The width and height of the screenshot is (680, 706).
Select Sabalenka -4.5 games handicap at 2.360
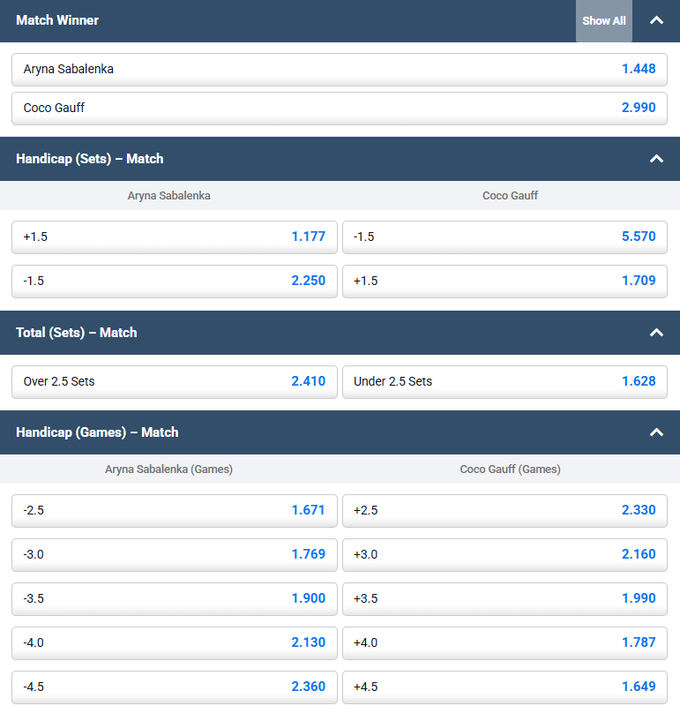coord(174,686)
